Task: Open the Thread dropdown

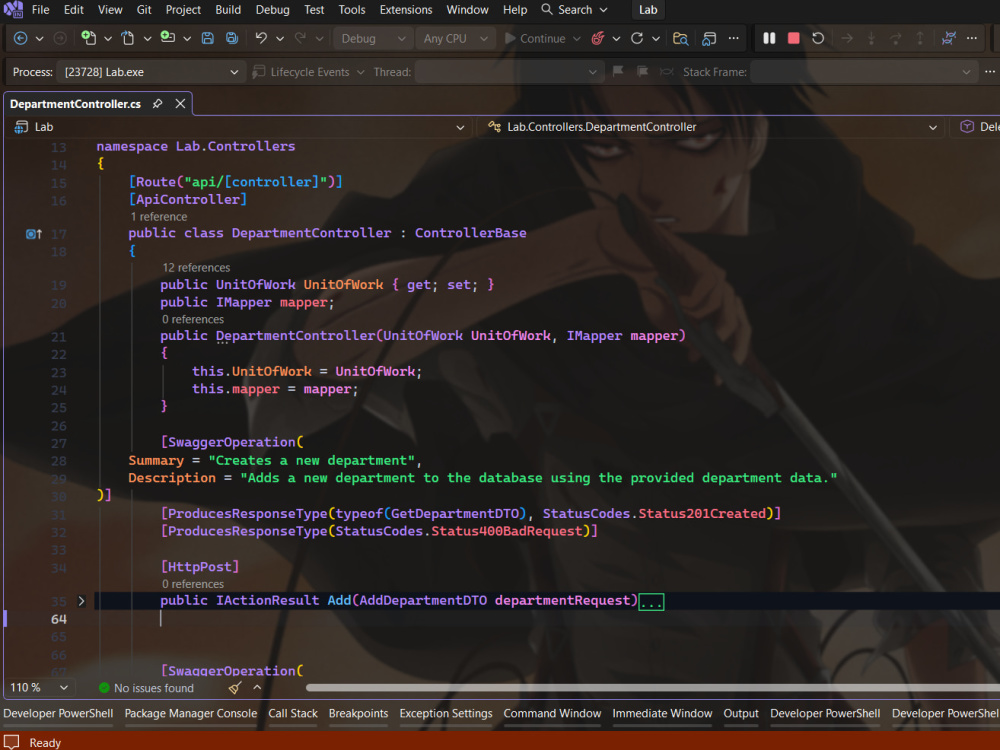Action: pos(508,72)
